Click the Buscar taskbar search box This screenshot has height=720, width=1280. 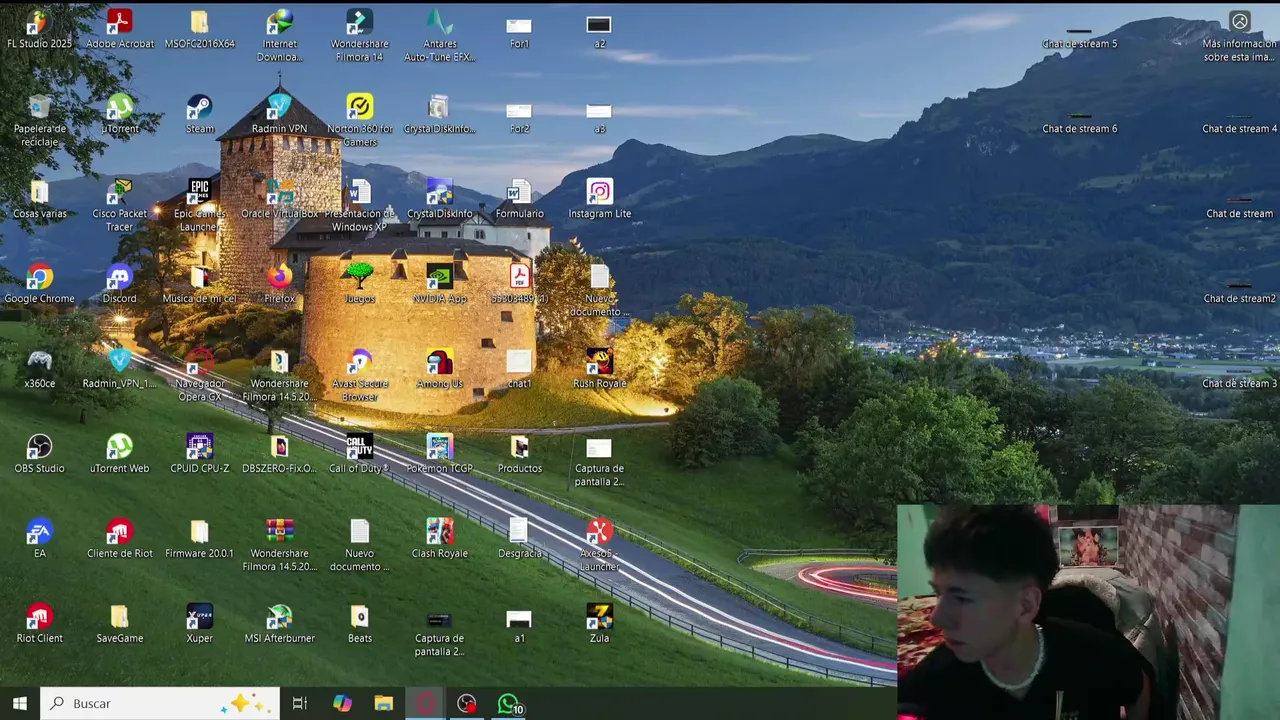pos(159,703)
